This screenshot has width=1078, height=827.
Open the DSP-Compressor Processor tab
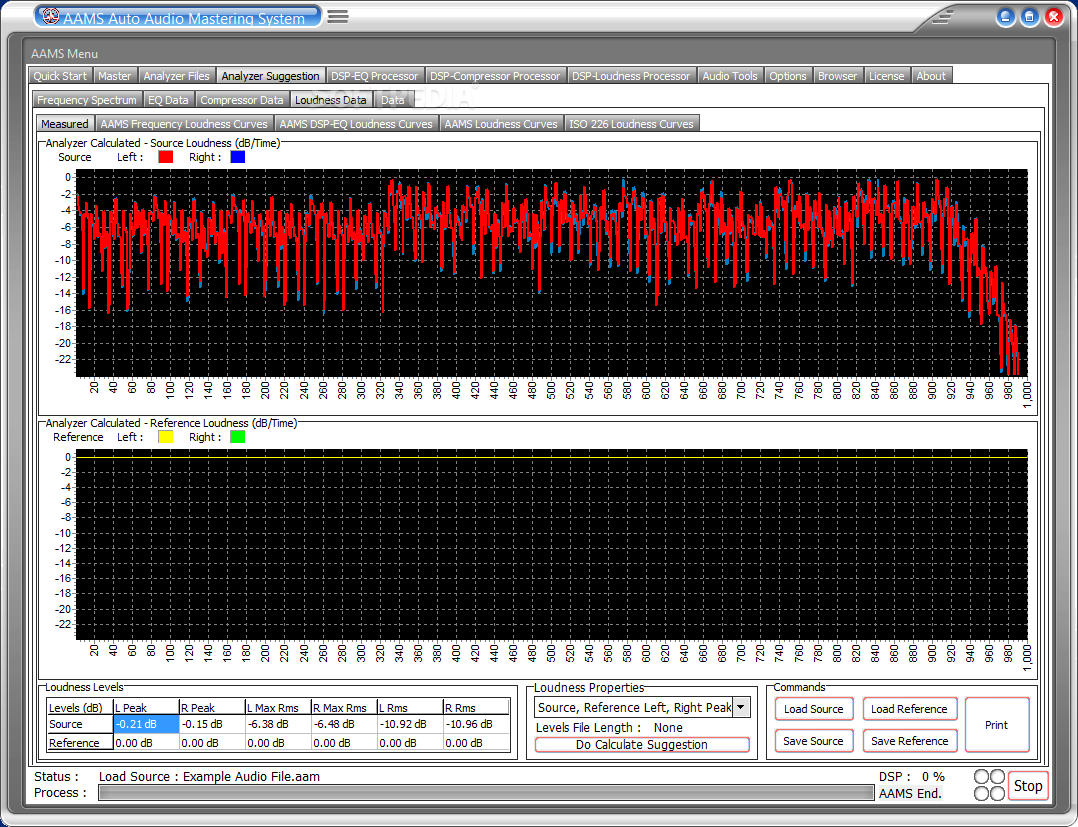click(x=495, y=76)
